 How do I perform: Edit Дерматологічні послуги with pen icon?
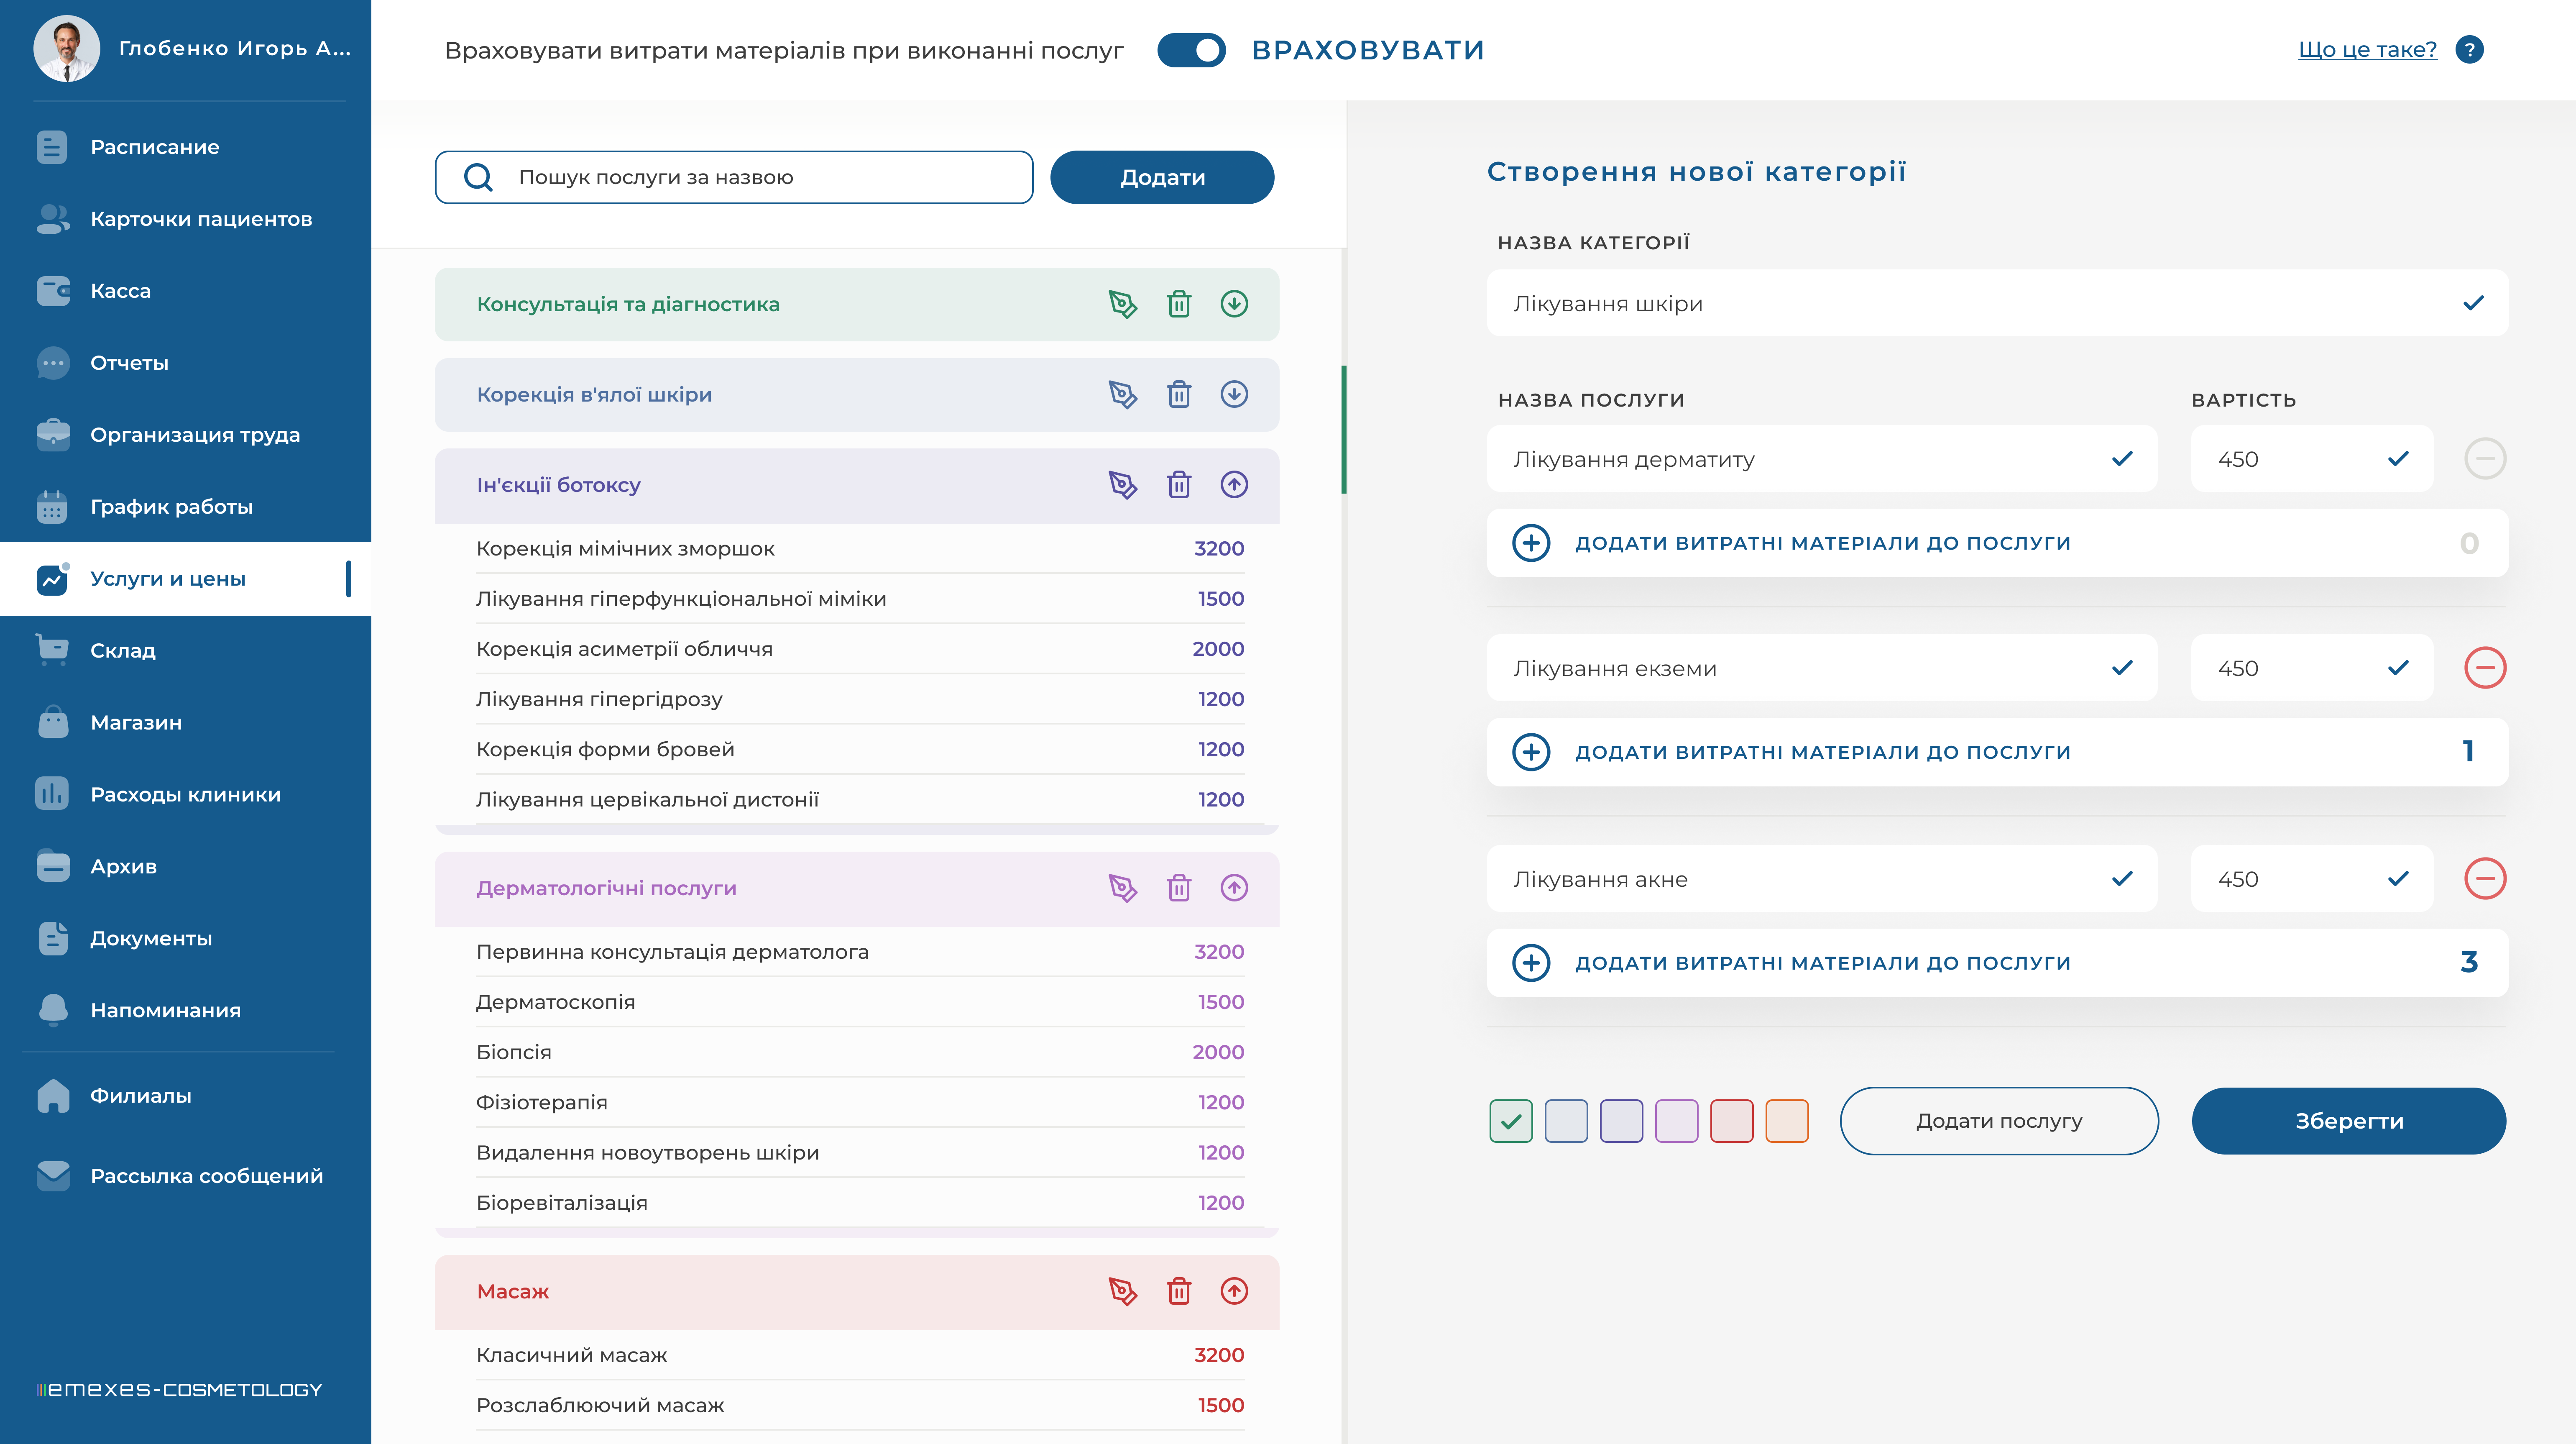pyautogui.click(x=1122, y=888)
